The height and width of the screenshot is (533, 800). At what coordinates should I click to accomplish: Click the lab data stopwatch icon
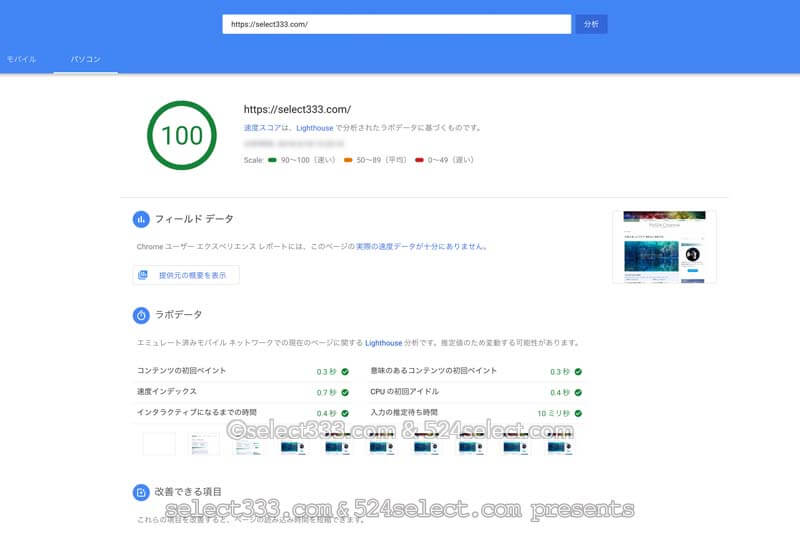click(x=141, y=315)
